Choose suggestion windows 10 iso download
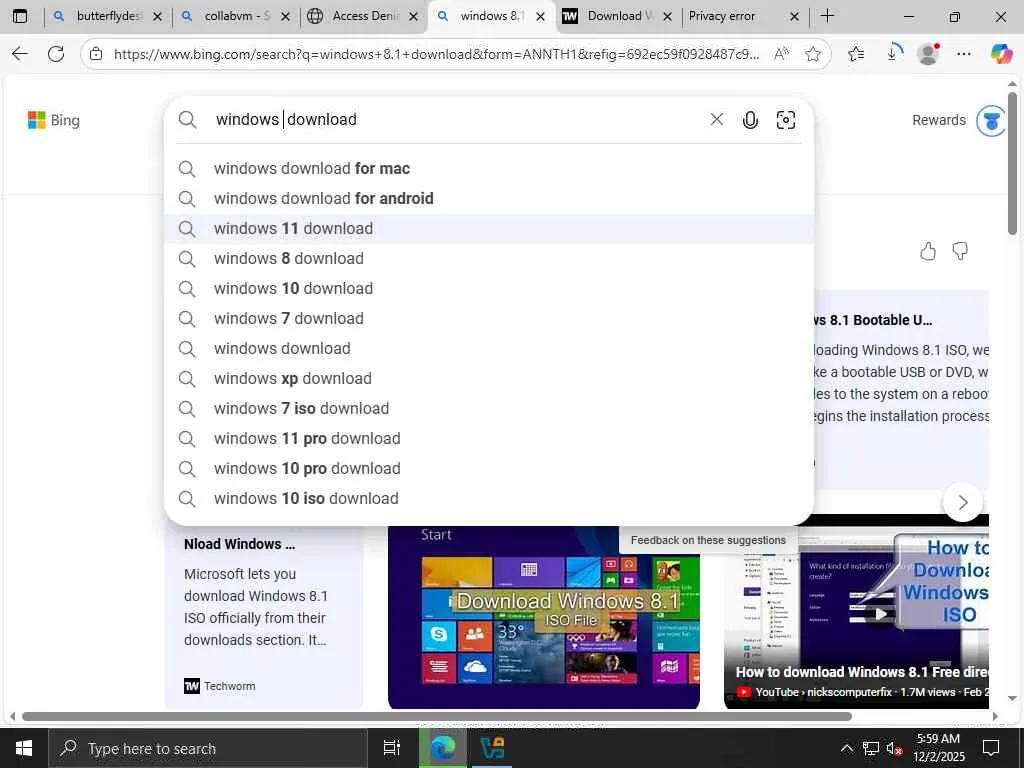 pyautogui.click(x=488, y=499)
